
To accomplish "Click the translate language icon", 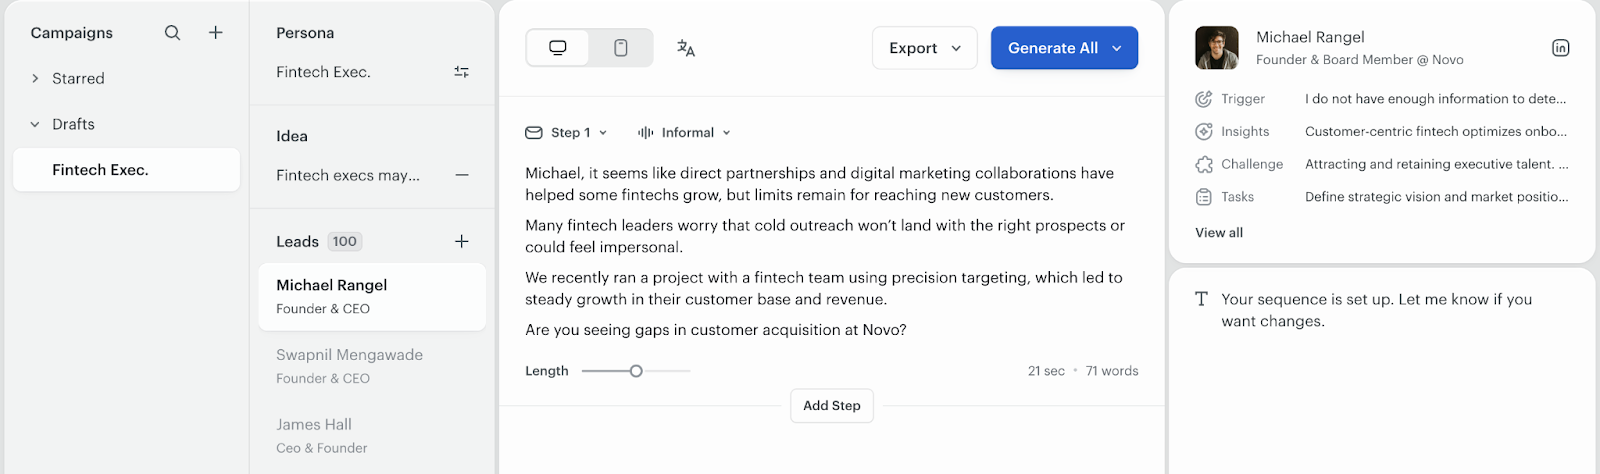I will (686, 48).
